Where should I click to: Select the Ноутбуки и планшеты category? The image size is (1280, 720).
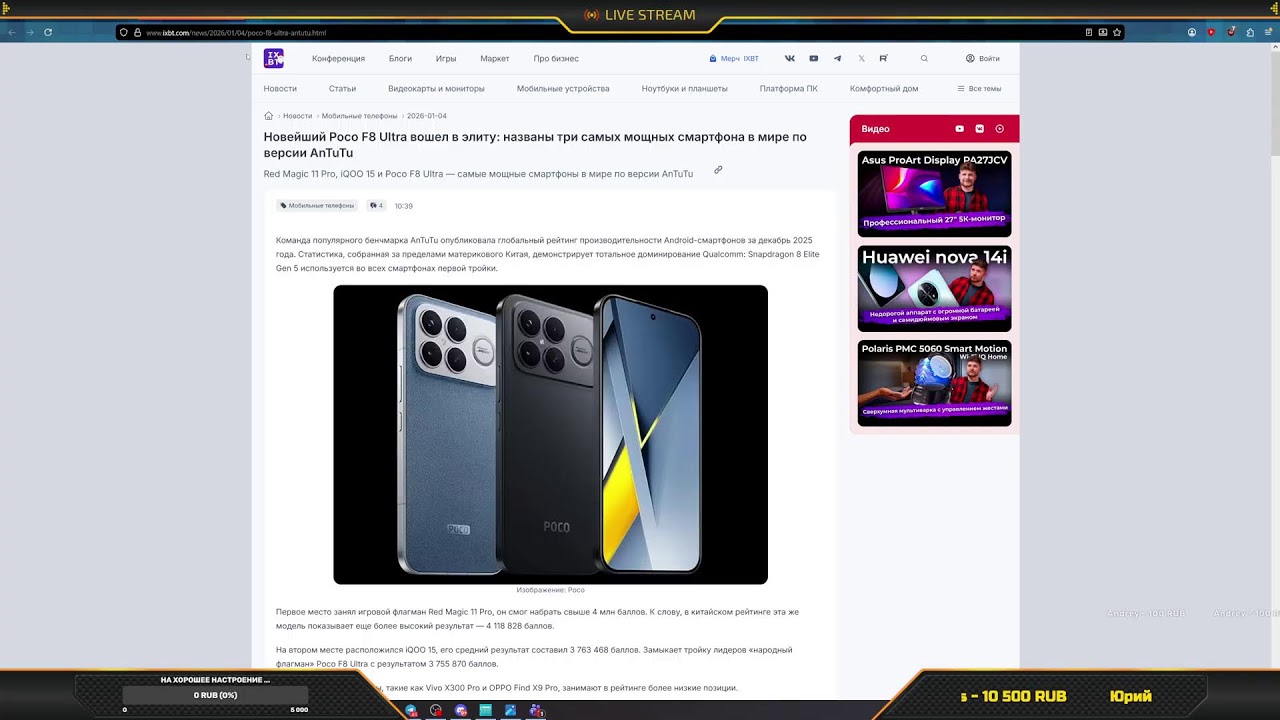[685, 89]
